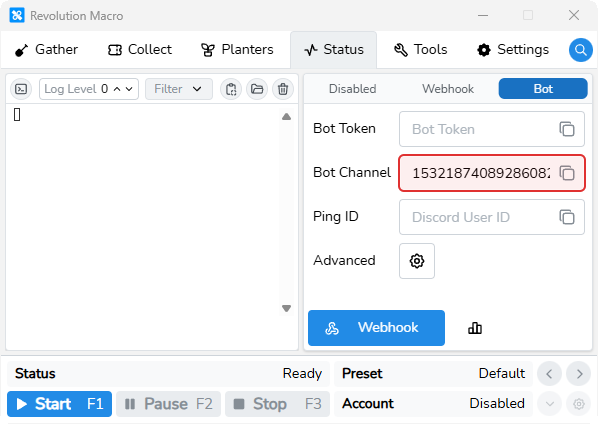Click the Pause F2 button
Screen dimensions: 598x424
click(169, 404)
